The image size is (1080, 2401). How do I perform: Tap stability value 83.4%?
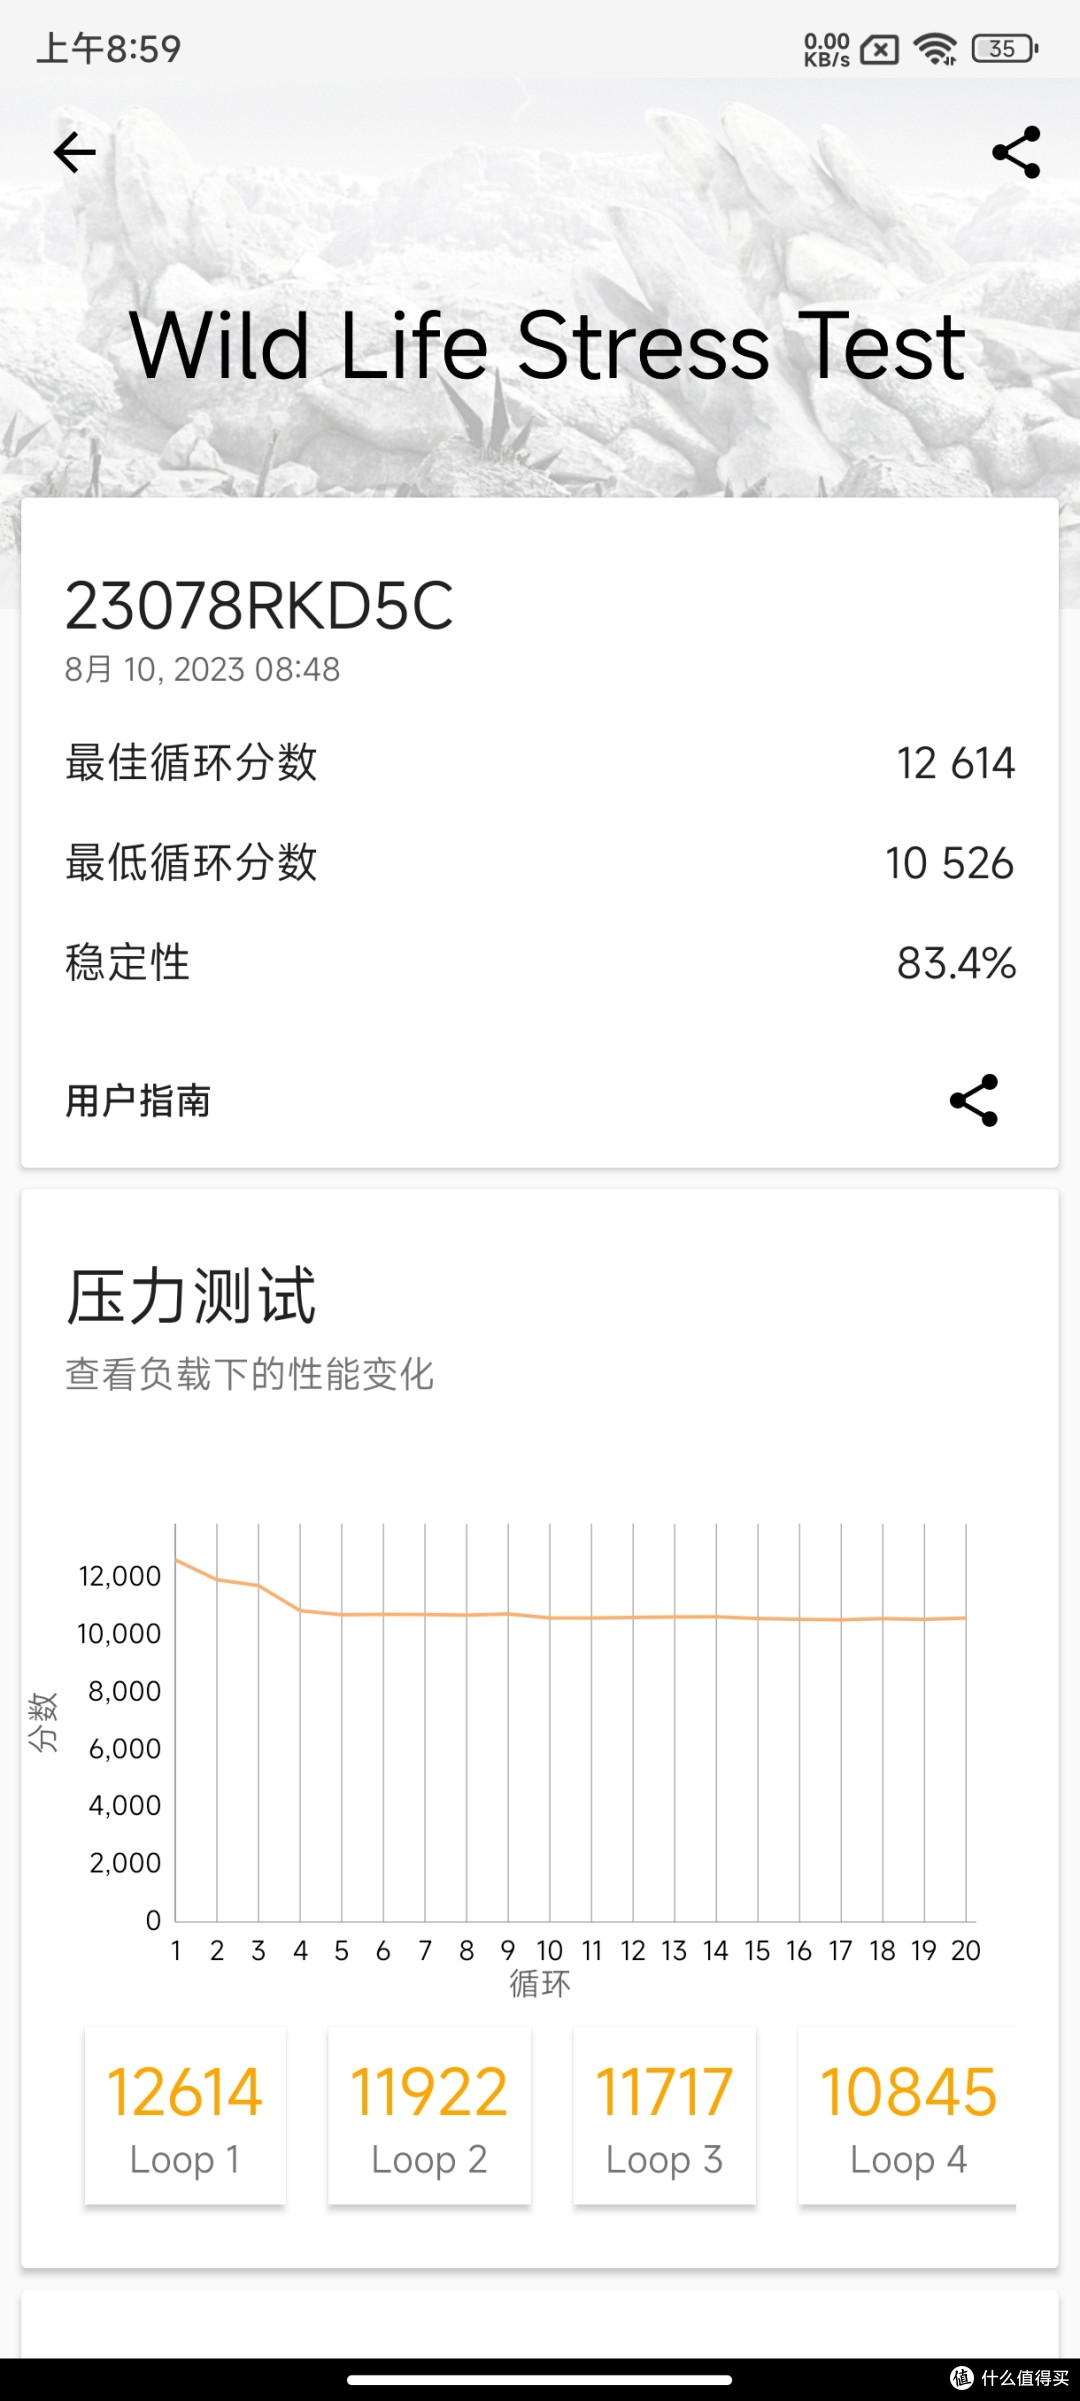point(956,963)
